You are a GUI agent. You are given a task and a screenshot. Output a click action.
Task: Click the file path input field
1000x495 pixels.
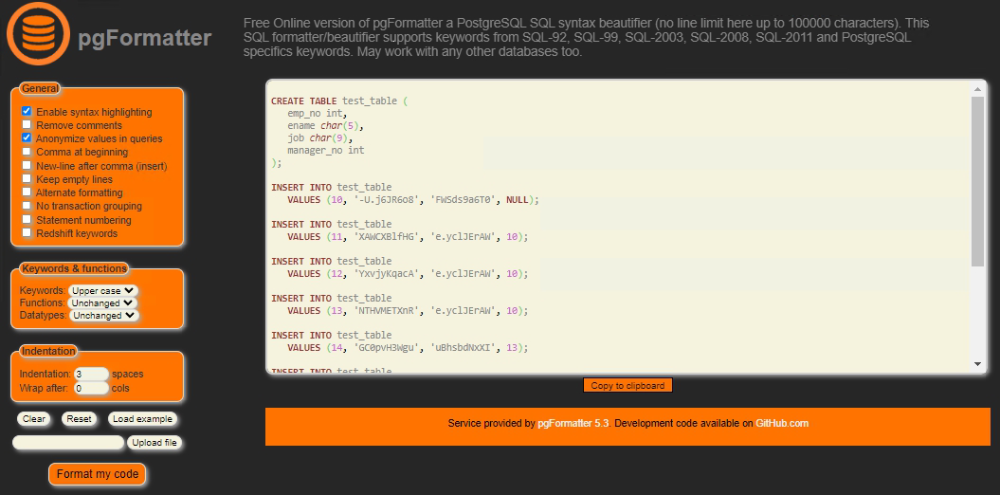(68, 443)
